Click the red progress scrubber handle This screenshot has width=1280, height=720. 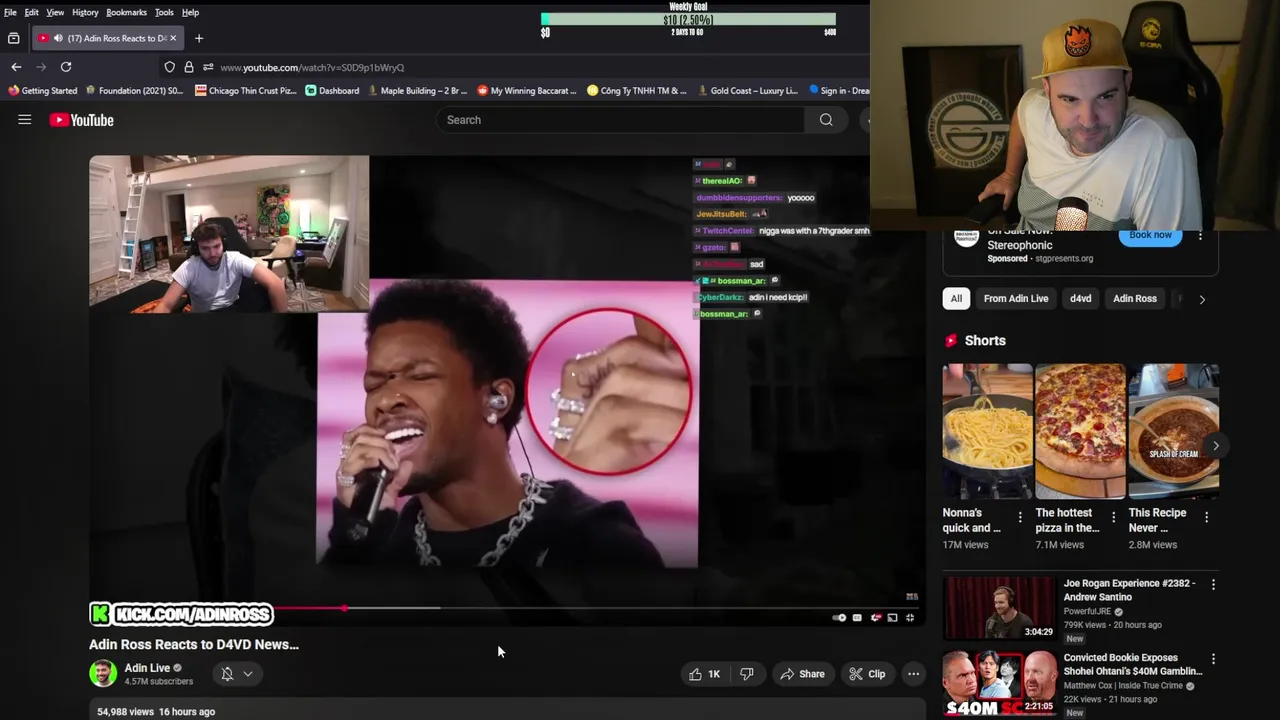[x=344, y=608]
